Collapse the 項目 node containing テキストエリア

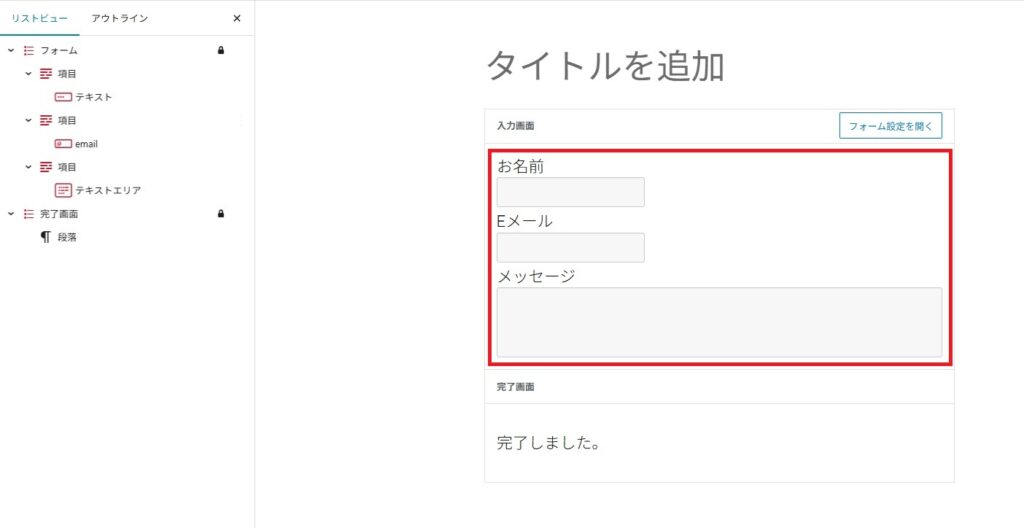tap(29, 167)
